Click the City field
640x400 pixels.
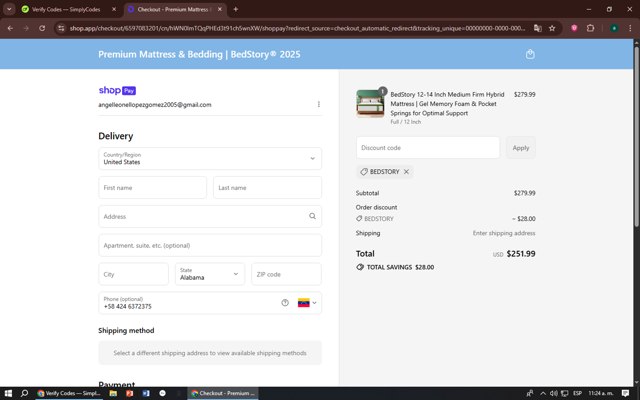point(133,274)
